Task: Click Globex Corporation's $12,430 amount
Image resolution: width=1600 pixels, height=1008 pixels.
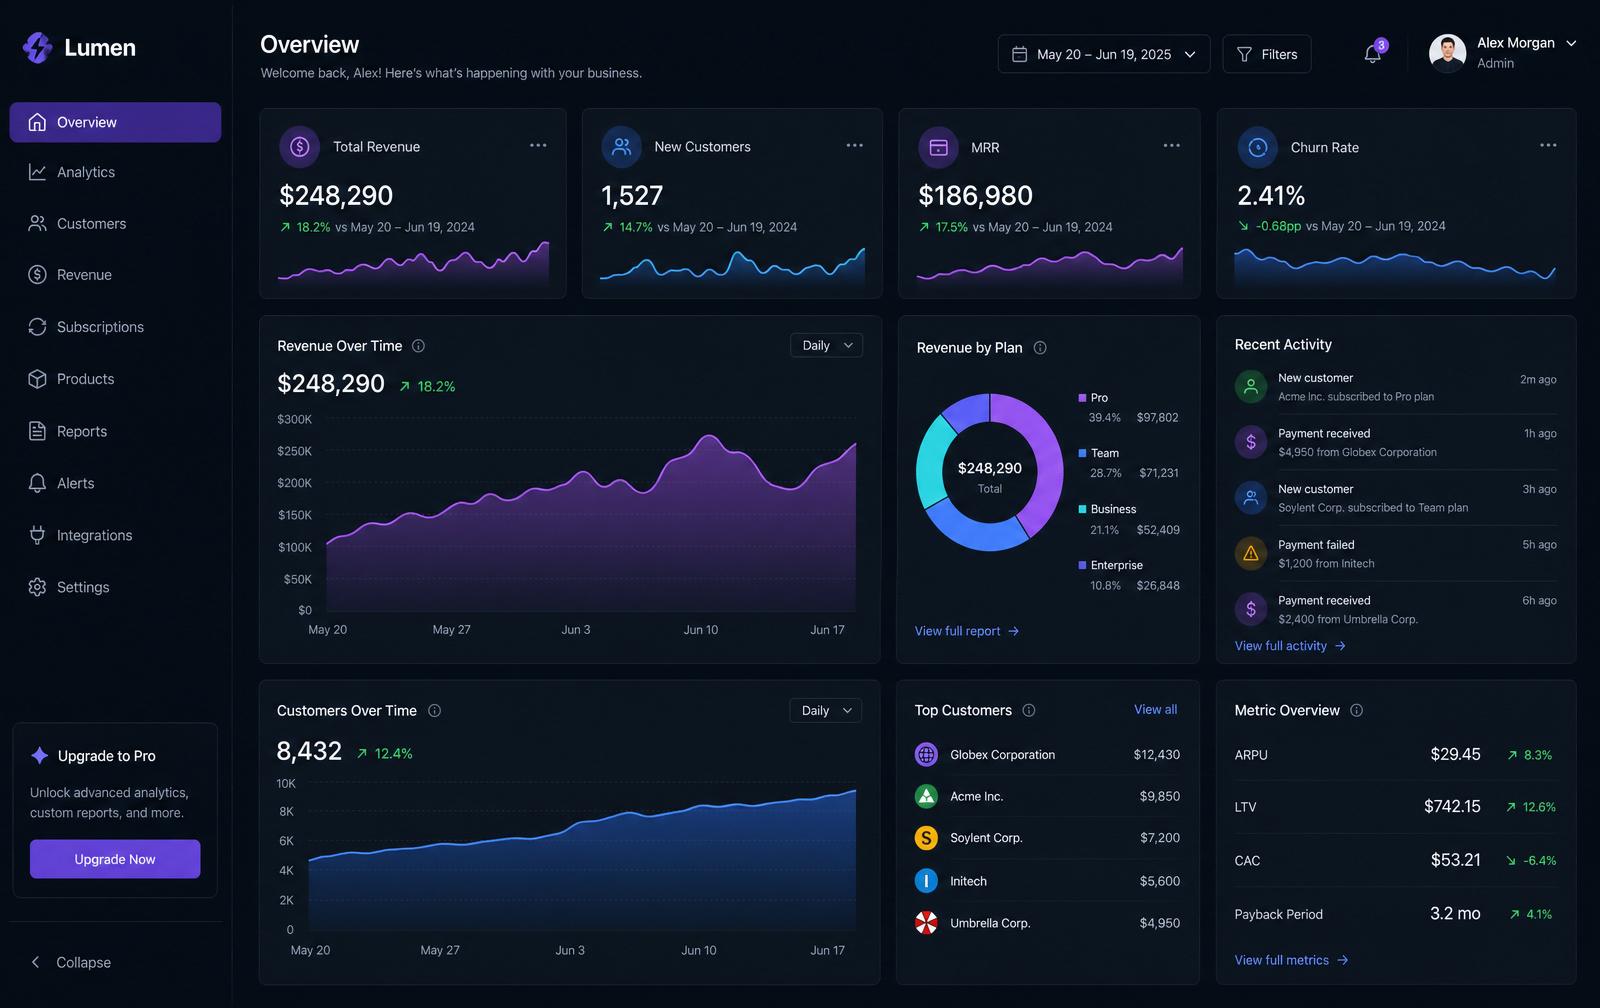Action: click(x=1156, y=755)
